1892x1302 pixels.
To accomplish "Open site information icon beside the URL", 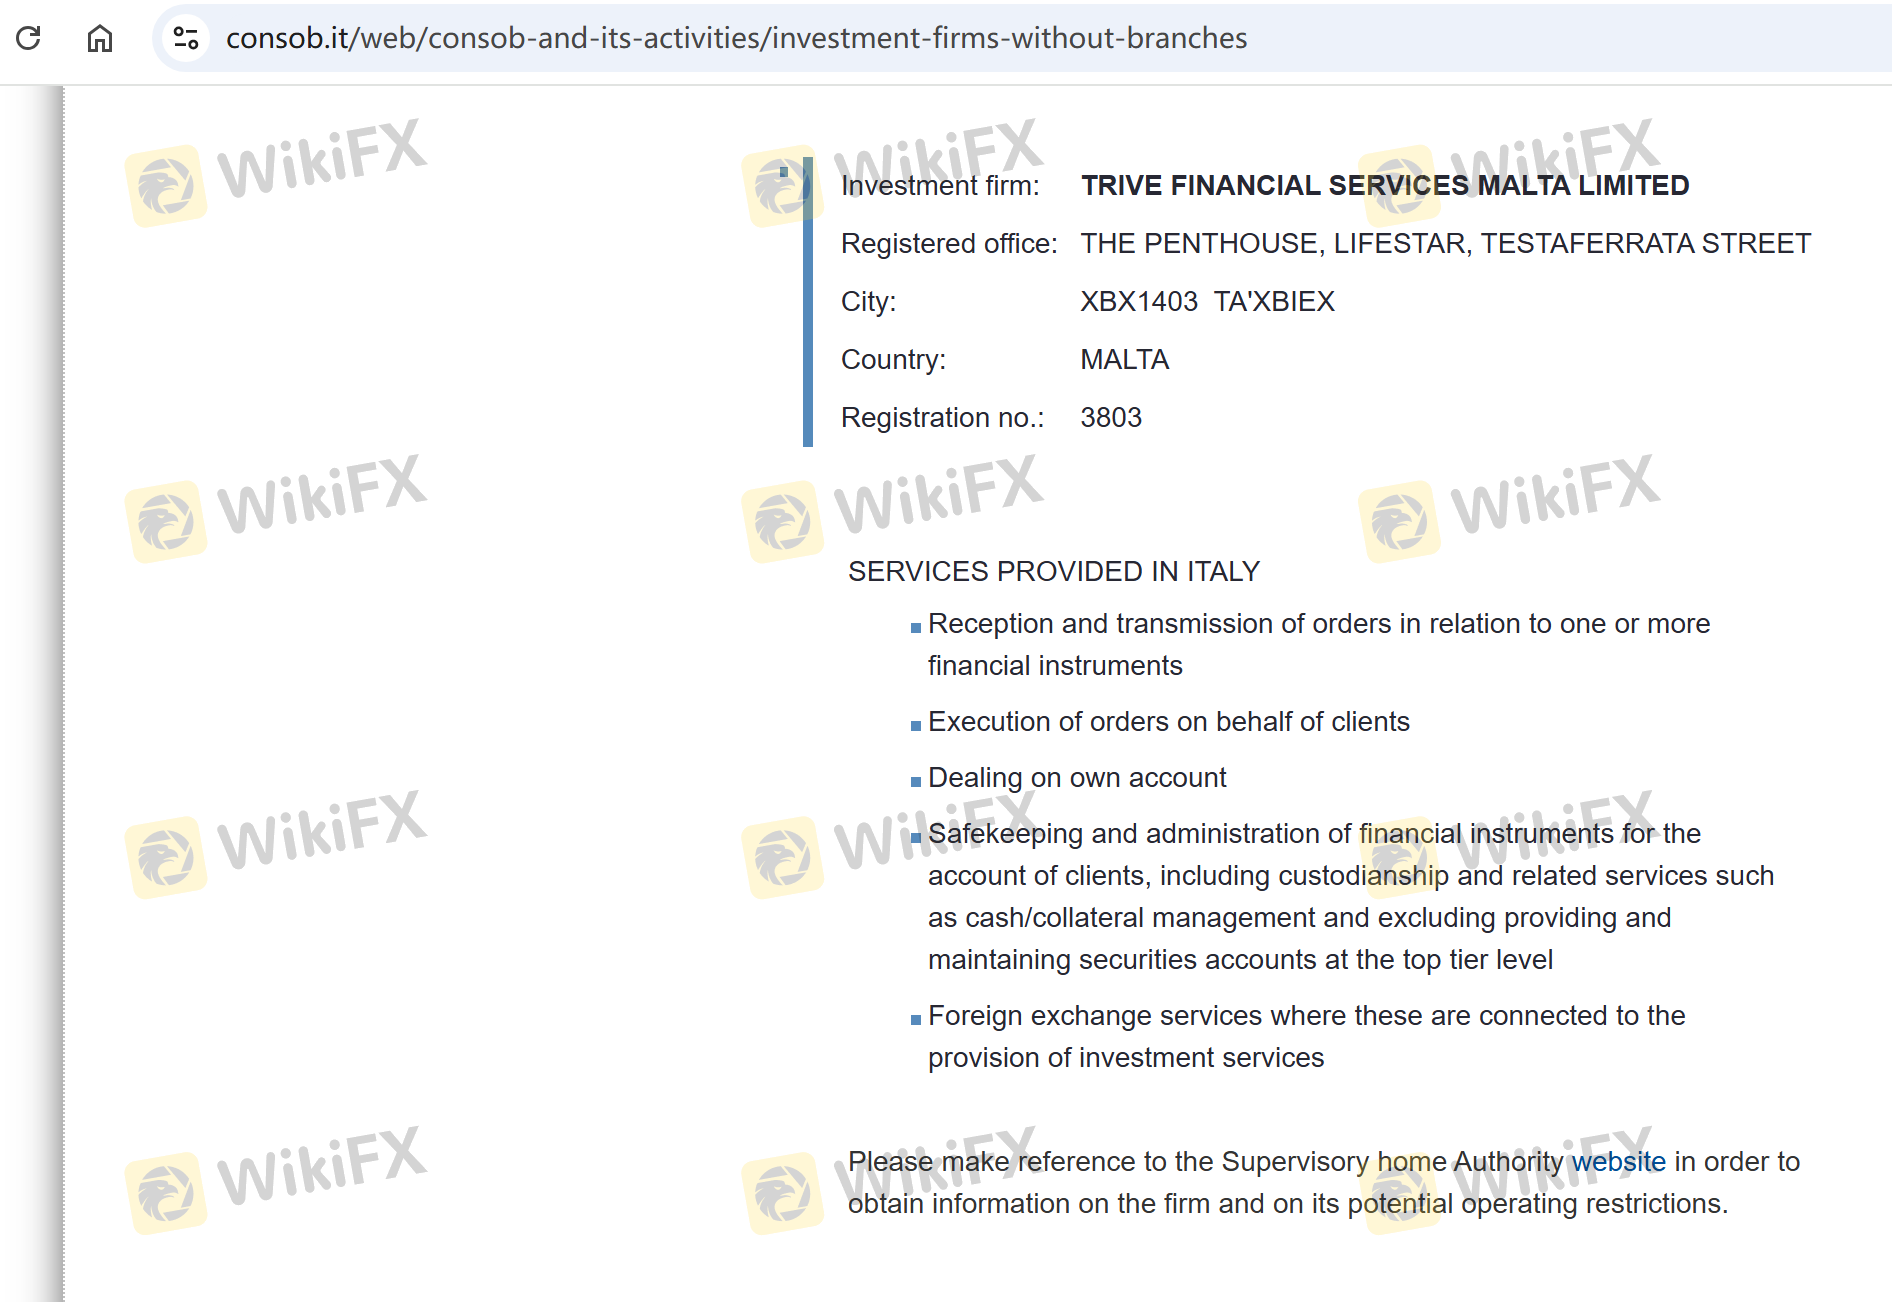I will click(186, 38).
